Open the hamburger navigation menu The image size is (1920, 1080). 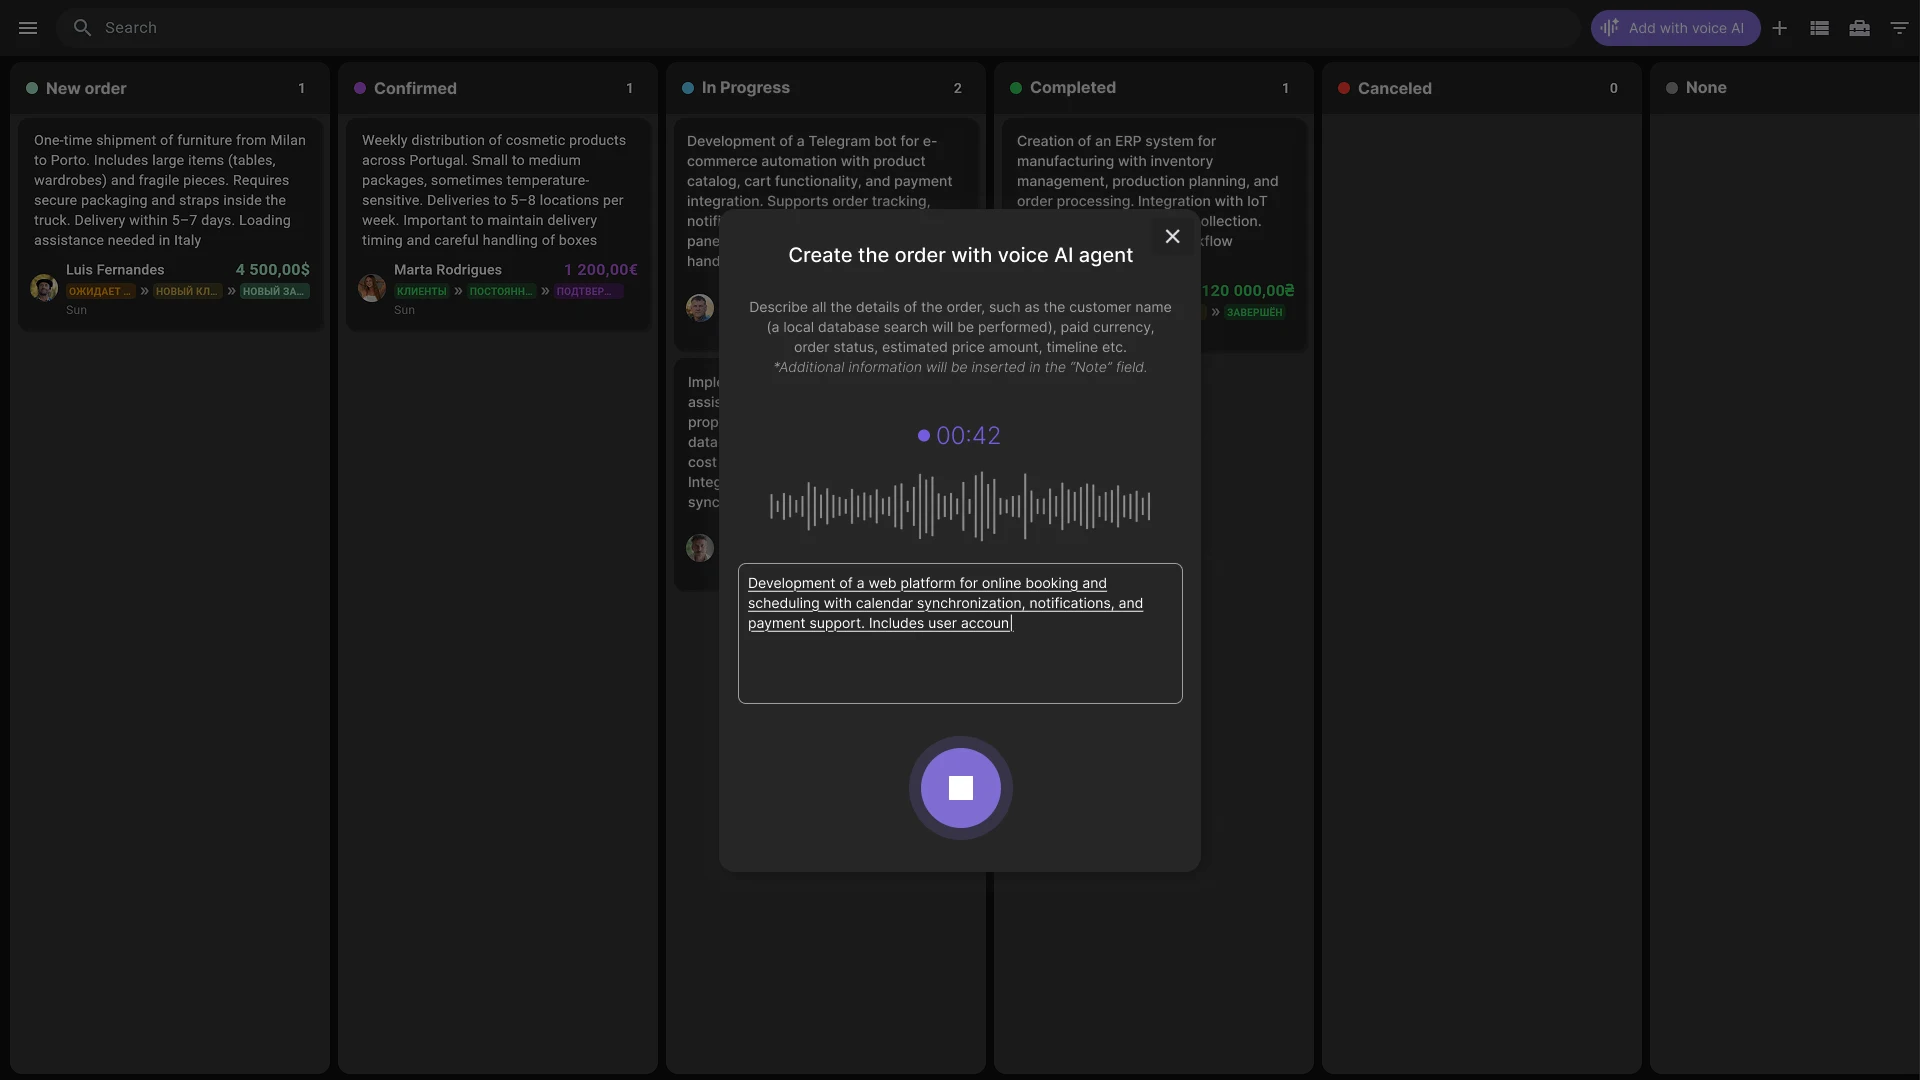[27, 27]
